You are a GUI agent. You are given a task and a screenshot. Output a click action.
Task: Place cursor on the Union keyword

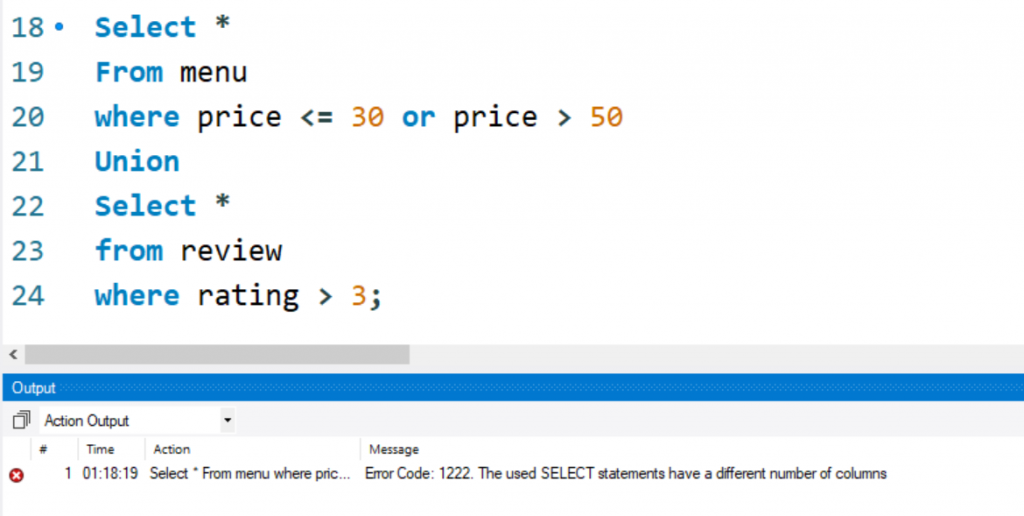pyautogui.click(x=137, y=161)
